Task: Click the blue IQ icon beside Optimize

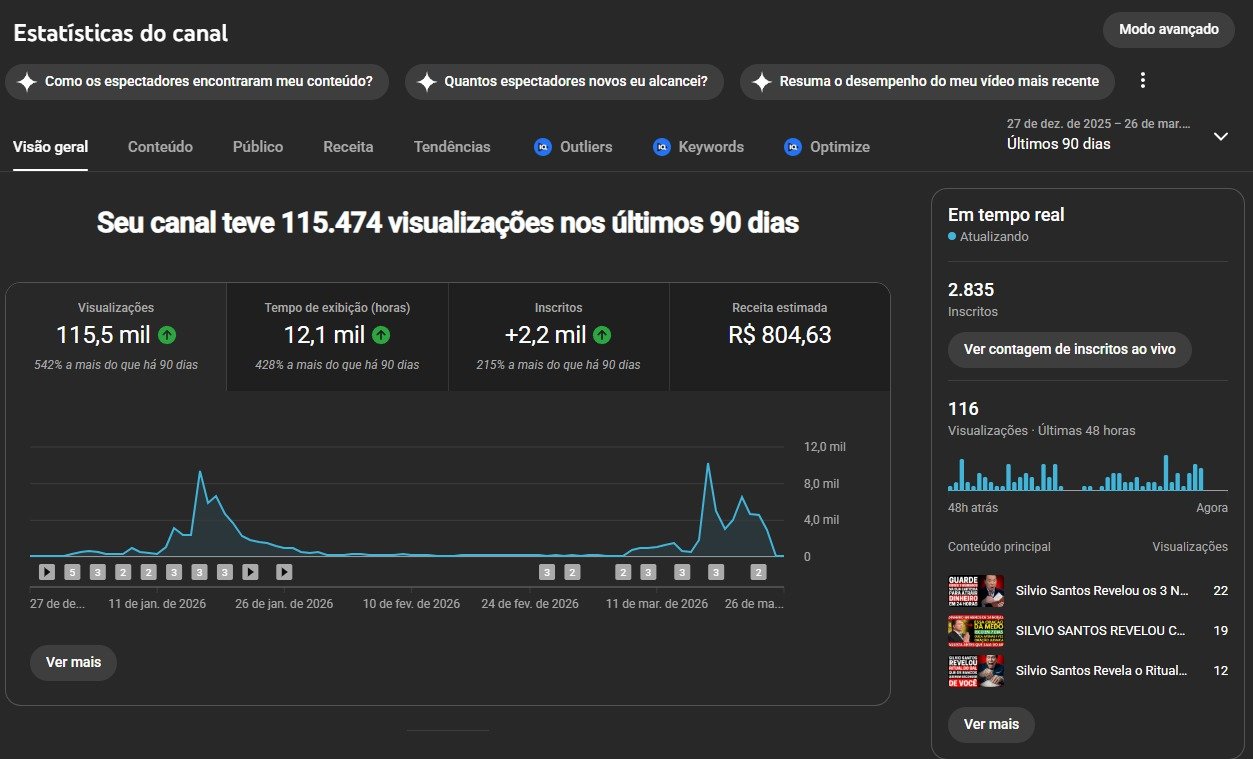Action: coord(793,147)
